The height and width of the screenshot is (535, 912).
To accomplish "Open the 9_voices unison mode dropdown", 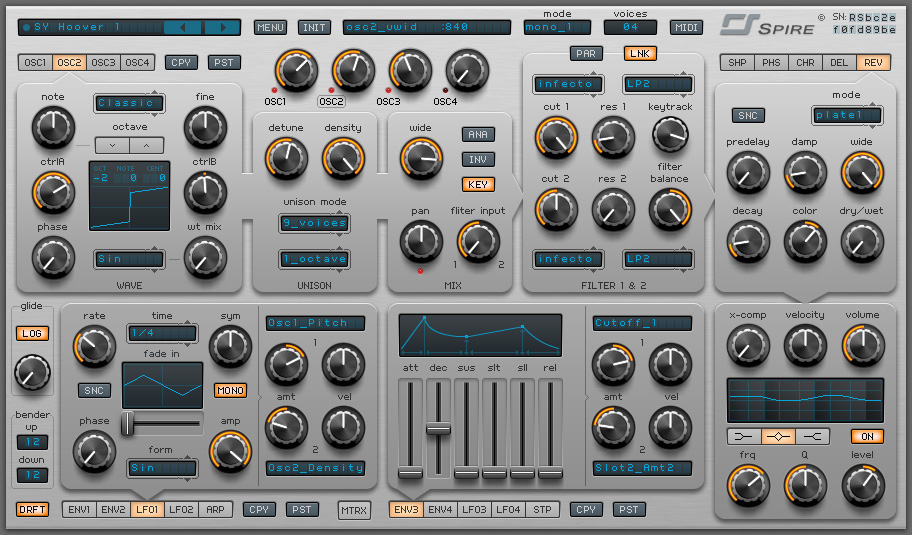I will pos(314,223).
